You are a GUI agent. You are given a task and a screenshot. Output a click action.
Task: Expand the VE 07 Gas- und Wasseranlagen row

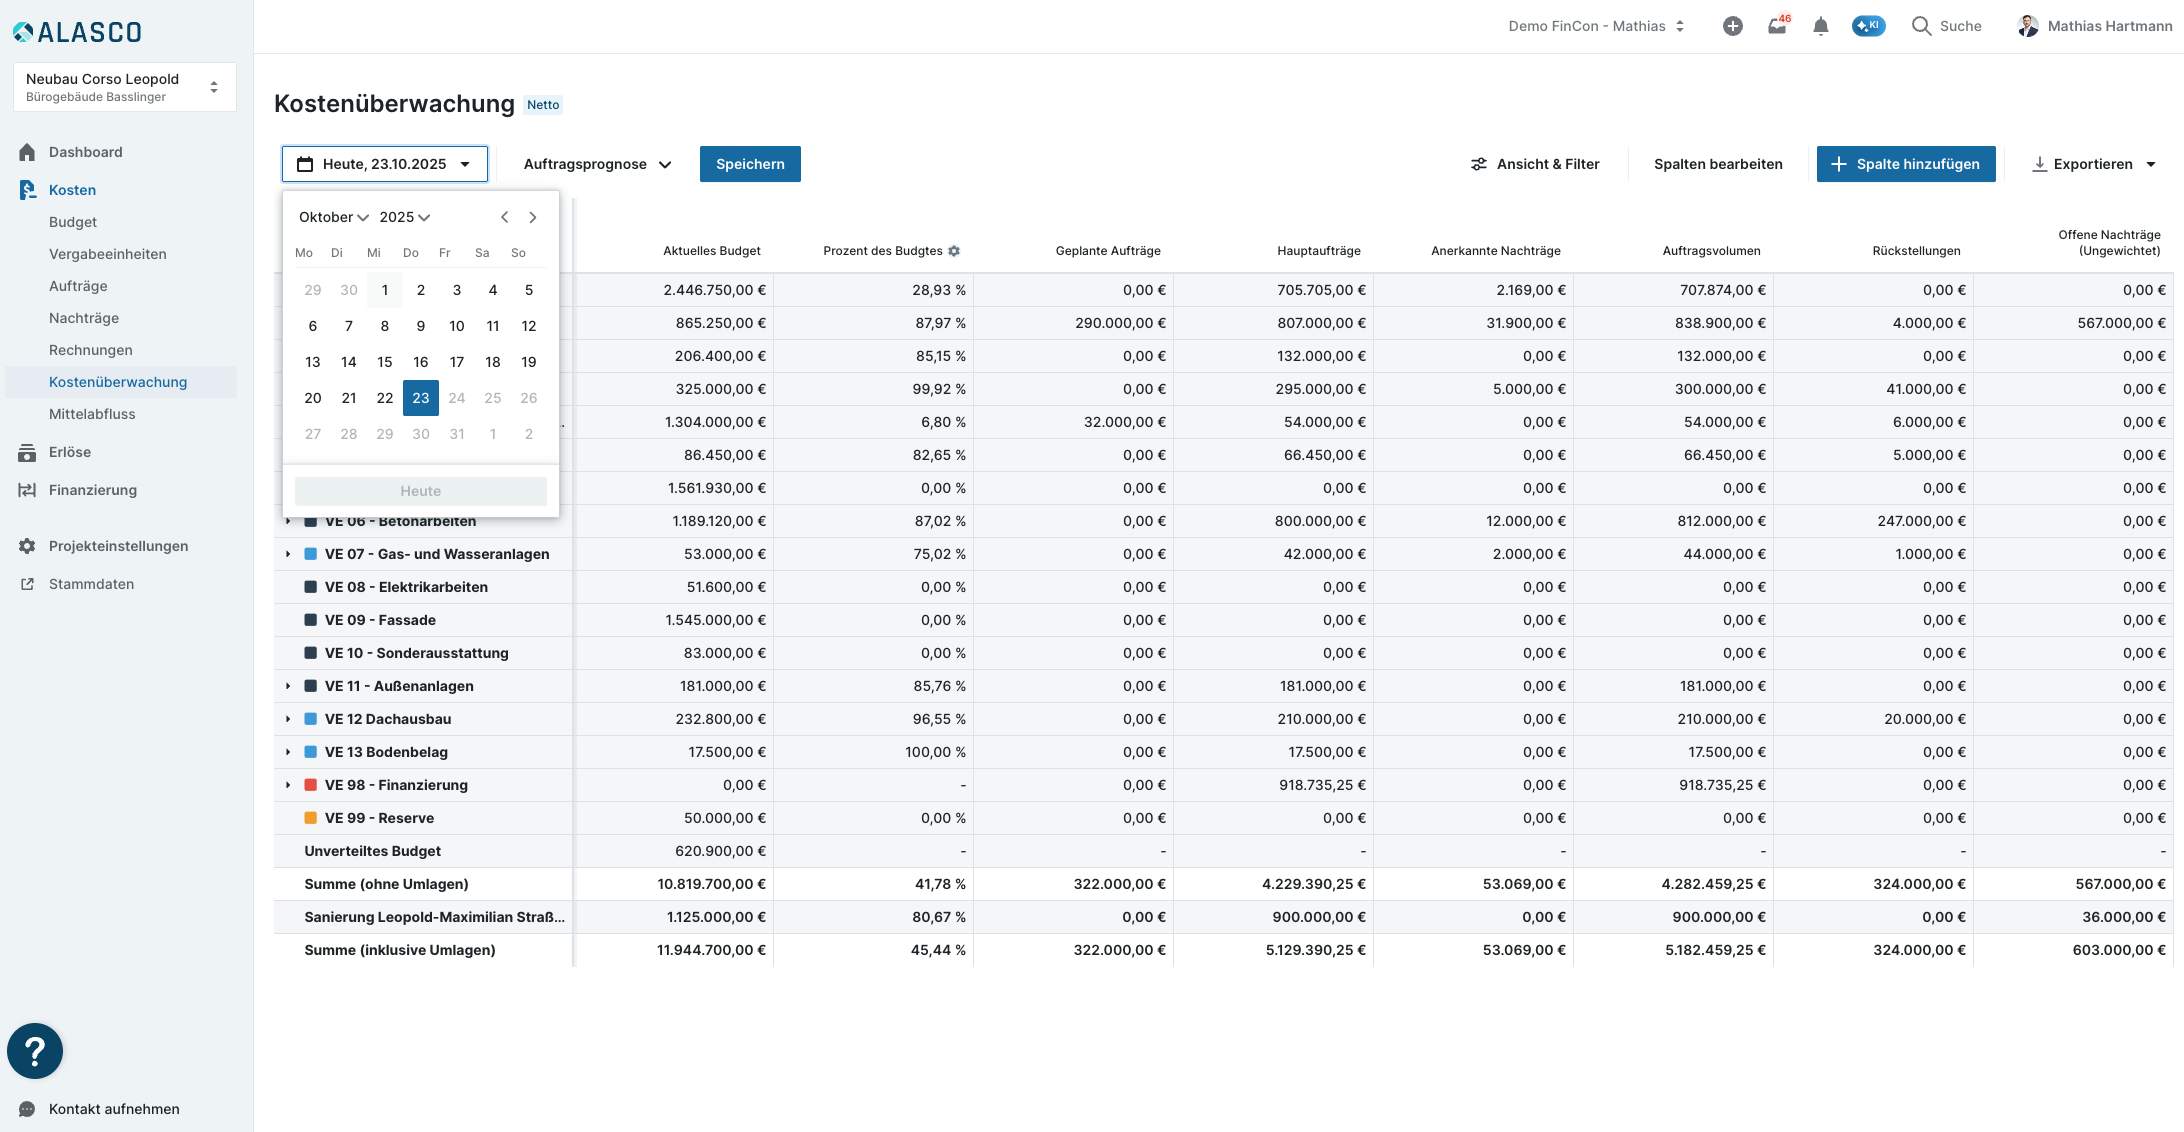288,554
